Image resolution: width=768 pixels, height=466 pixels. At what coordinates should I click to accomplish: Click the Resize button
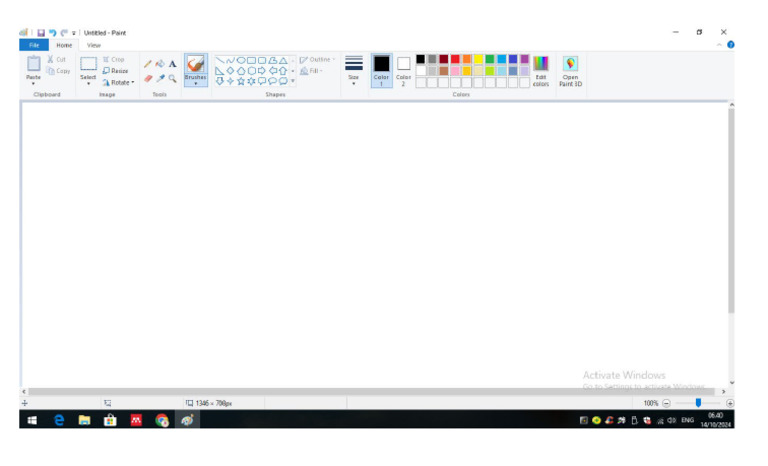pos(116,71)
